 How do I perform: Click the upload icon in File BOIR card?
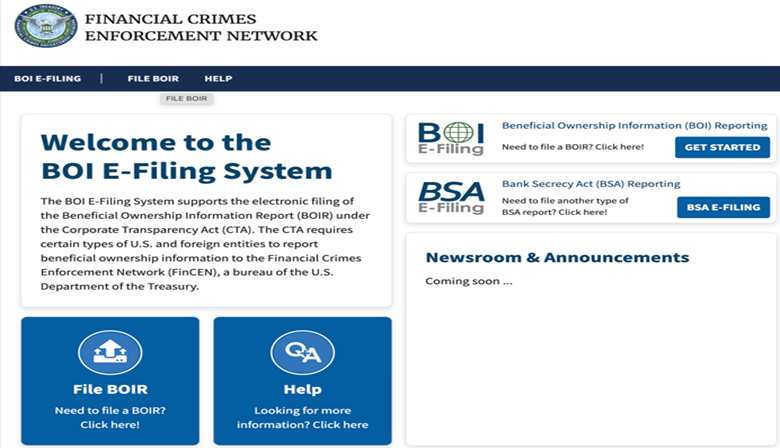click(109, 352)
